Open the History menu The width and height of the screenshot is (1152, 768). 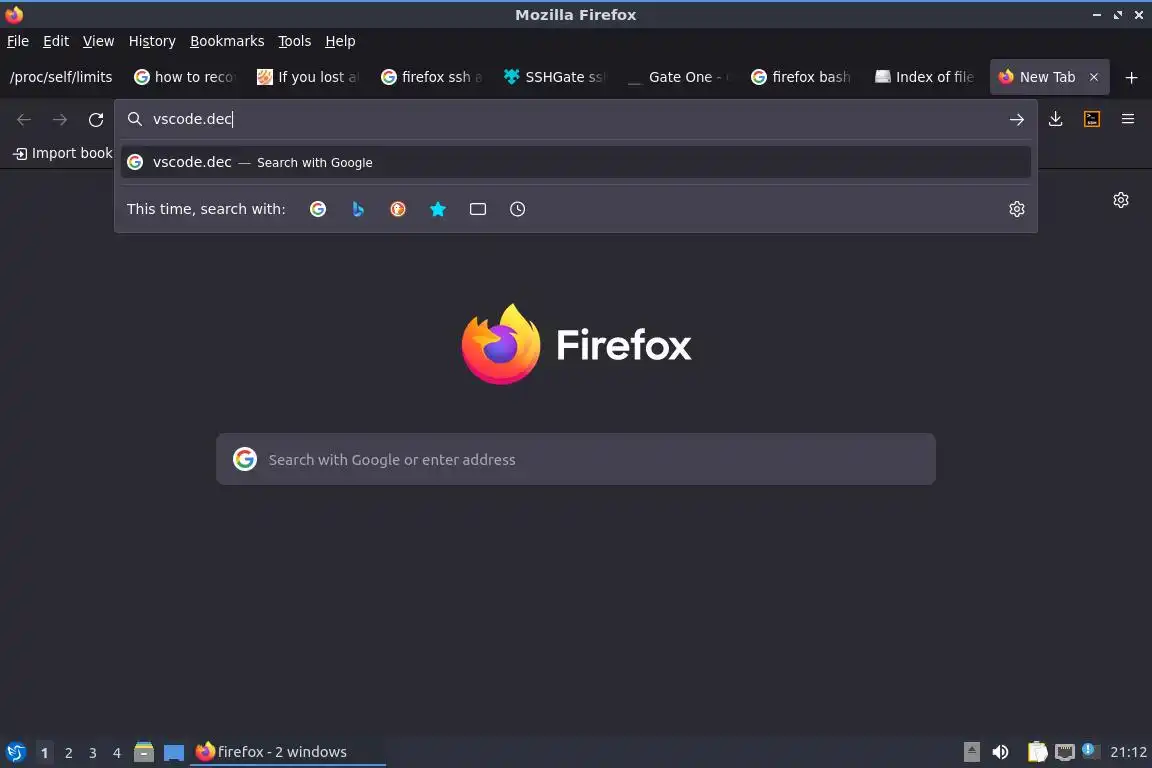point(152,41)
